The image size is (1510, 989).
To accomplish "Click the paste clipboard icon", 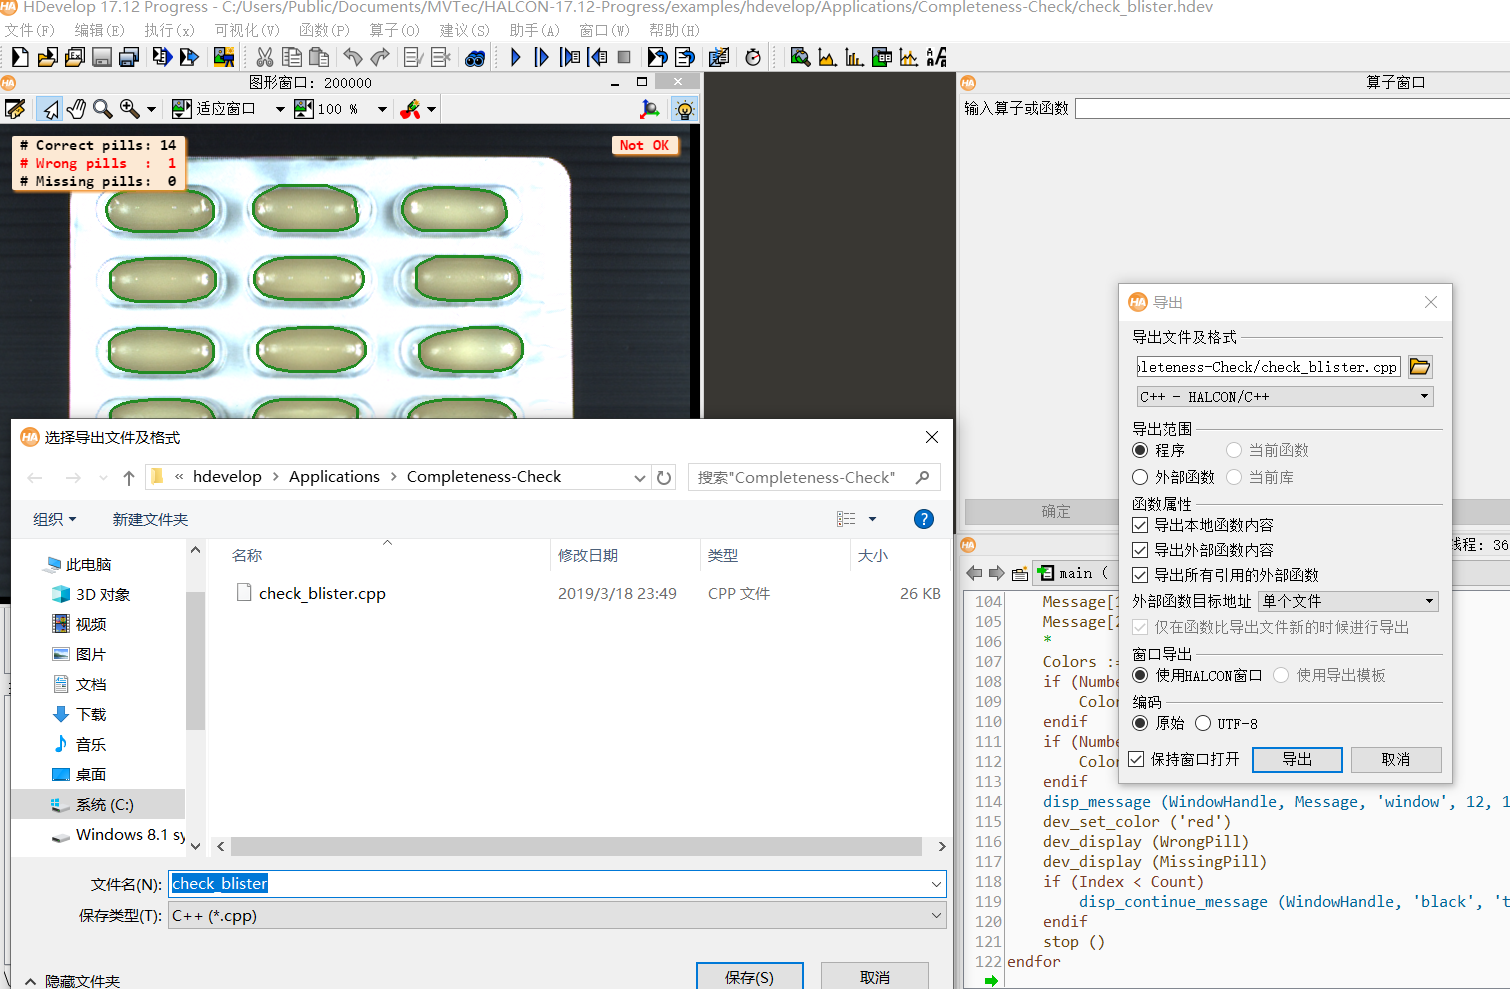I will tap(319, 57).
